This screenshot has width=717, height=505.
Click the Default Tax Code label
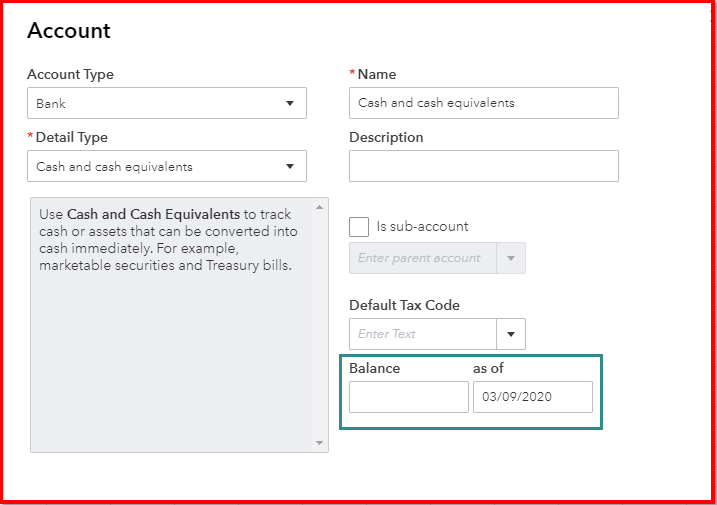404,305
